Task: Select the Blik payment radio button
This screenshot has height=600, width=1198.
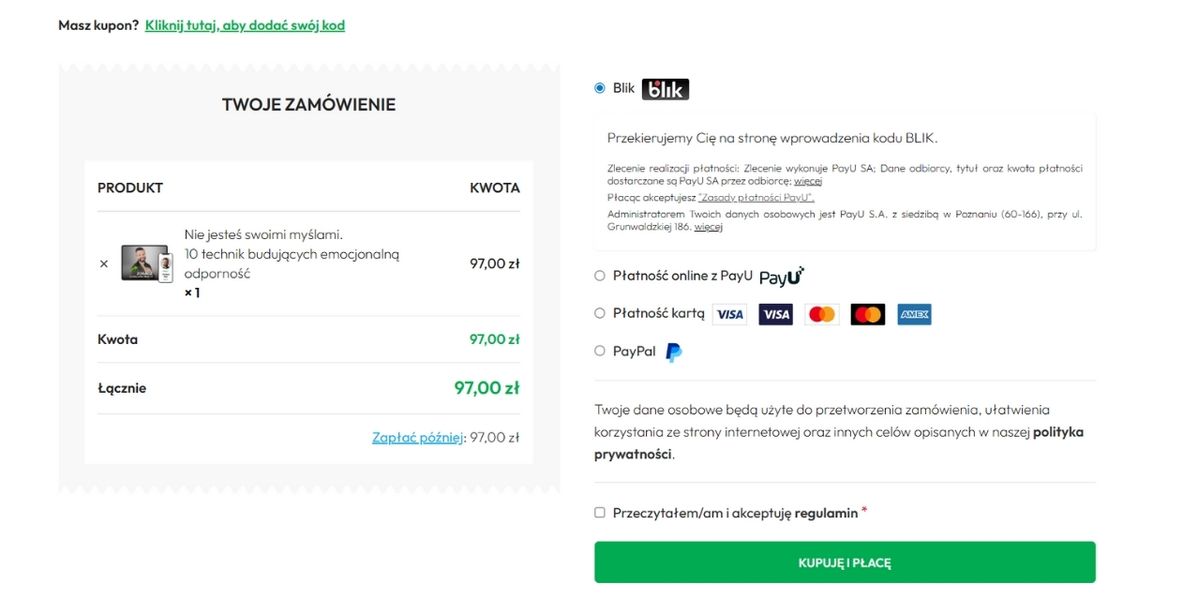Action: point(600,88)
